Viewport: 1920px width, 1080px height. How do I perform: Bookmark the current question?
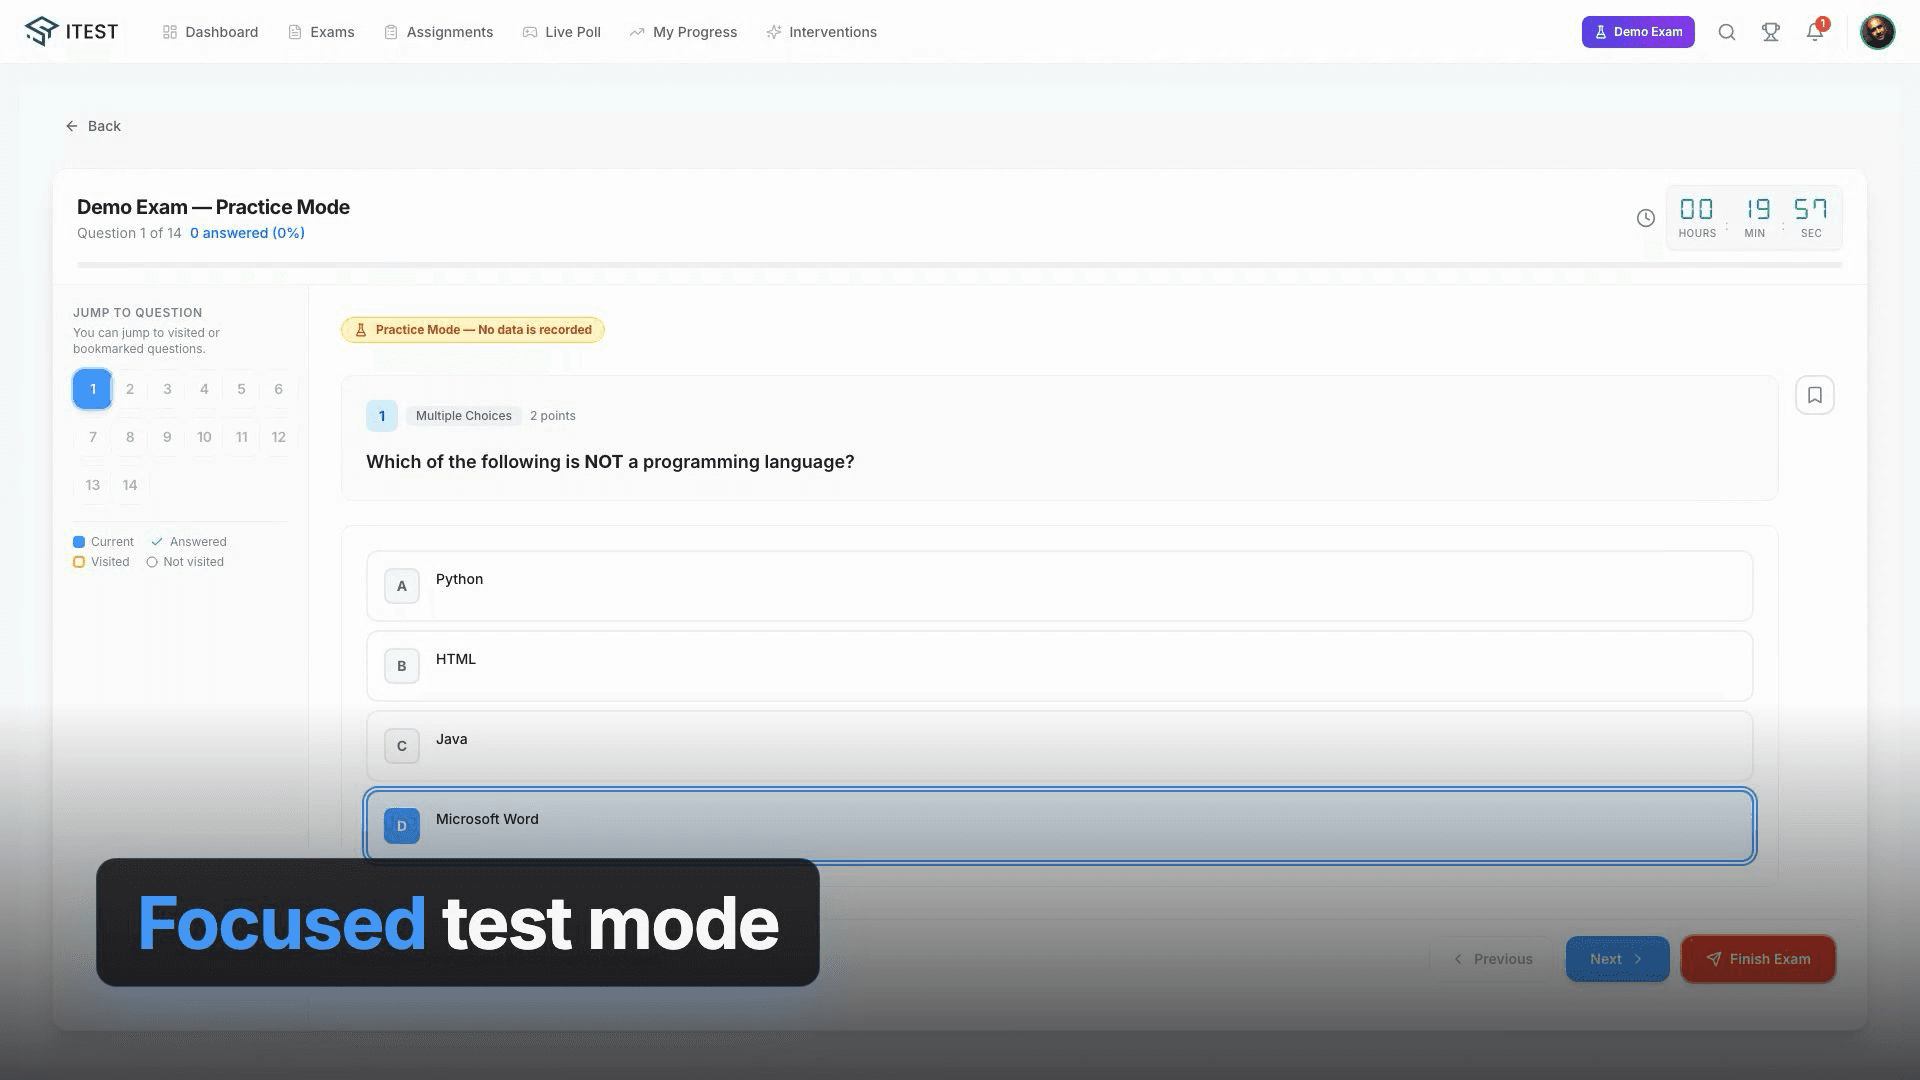point(1815,395)
